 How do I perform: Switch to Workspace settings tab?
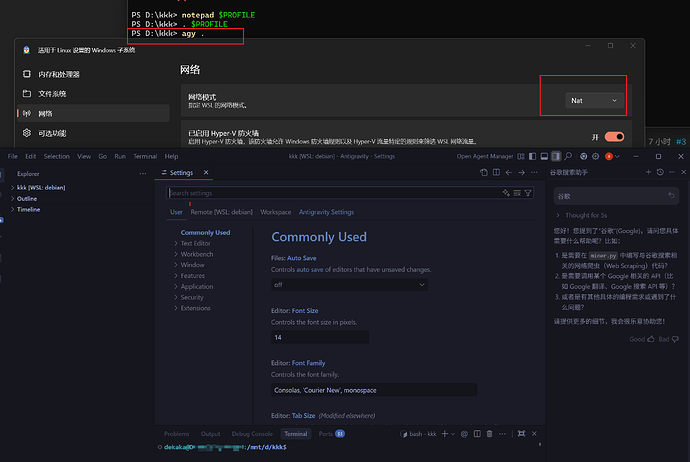tap(275, 212)
